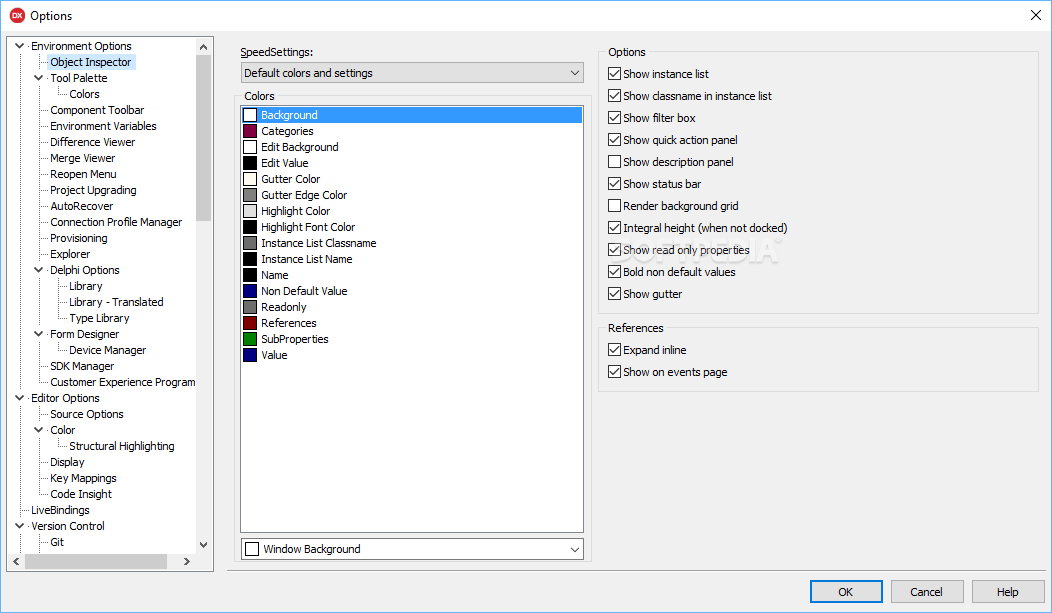Viewport: 1052px width, 613px height.
Task: Open Device Manager page
Action: 107,350
